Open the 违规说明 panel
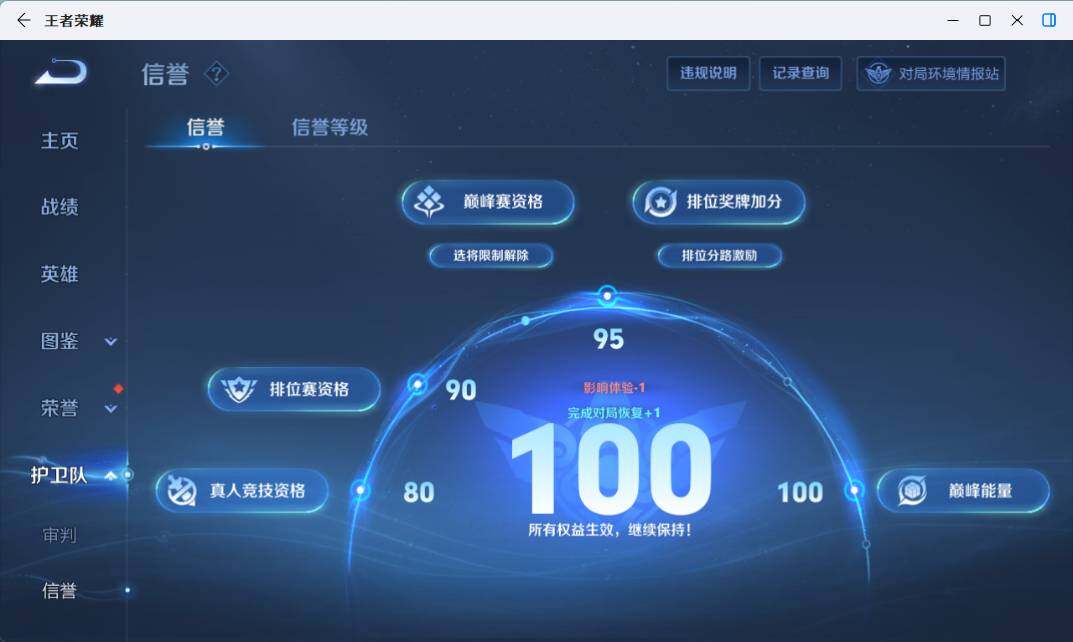This screenshot has width=1073, height=642. point(708,73)
